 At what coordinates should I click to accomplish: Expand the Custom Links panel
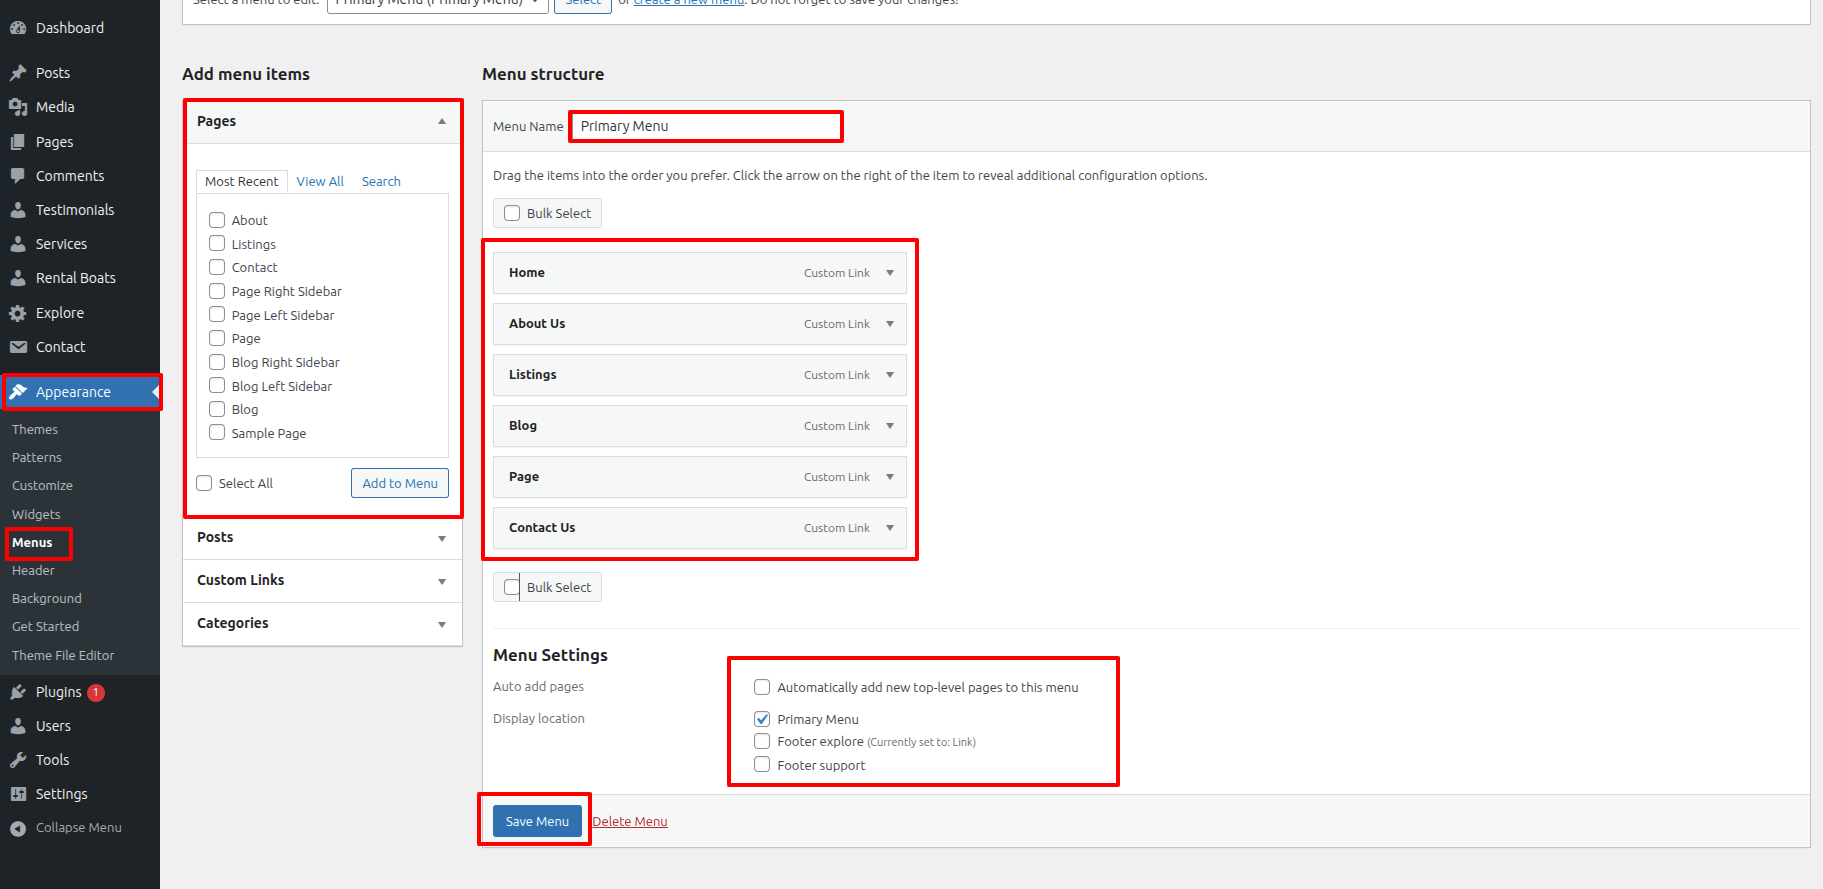(x=442, y=581)
